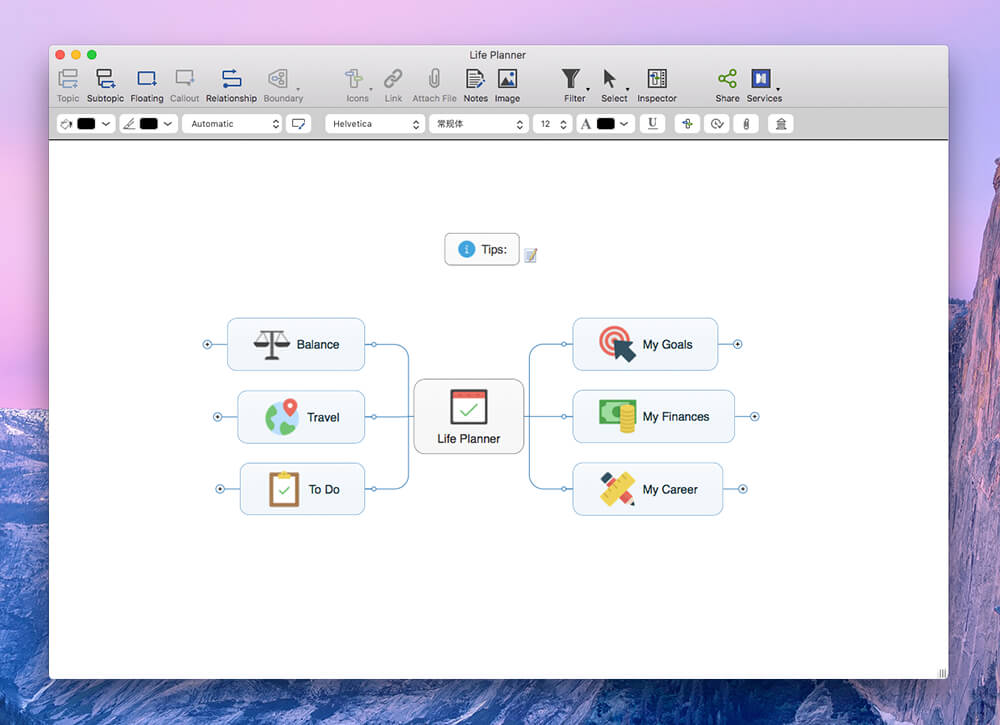Collapse the My Finances topic branch
The image size is (1000, 725).
(x=754, y=416)
